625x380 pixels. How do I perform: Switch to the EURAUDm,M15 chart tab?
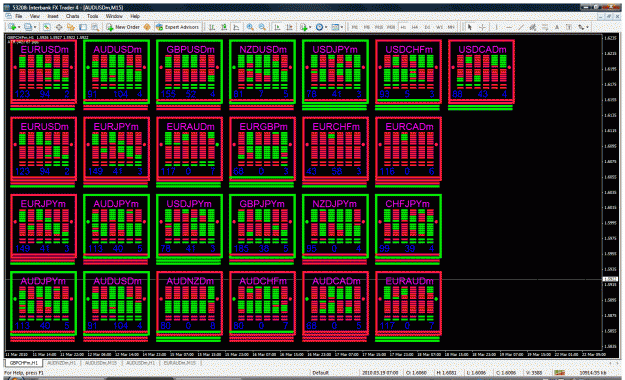click(x=180, y=363)
